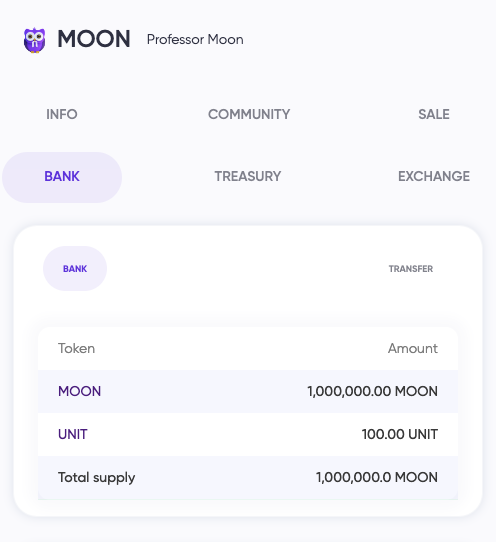The width and height of the screenshot is (496, 542).
Task: Click the MOON token table row
Action: (248, 391)
